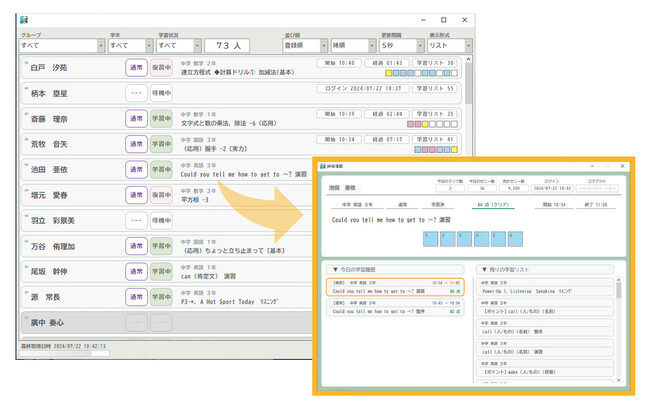This screenshot has width=650, height=409.
Task: Select [ポイント] call remaining list item
Action: pos(545,307)
